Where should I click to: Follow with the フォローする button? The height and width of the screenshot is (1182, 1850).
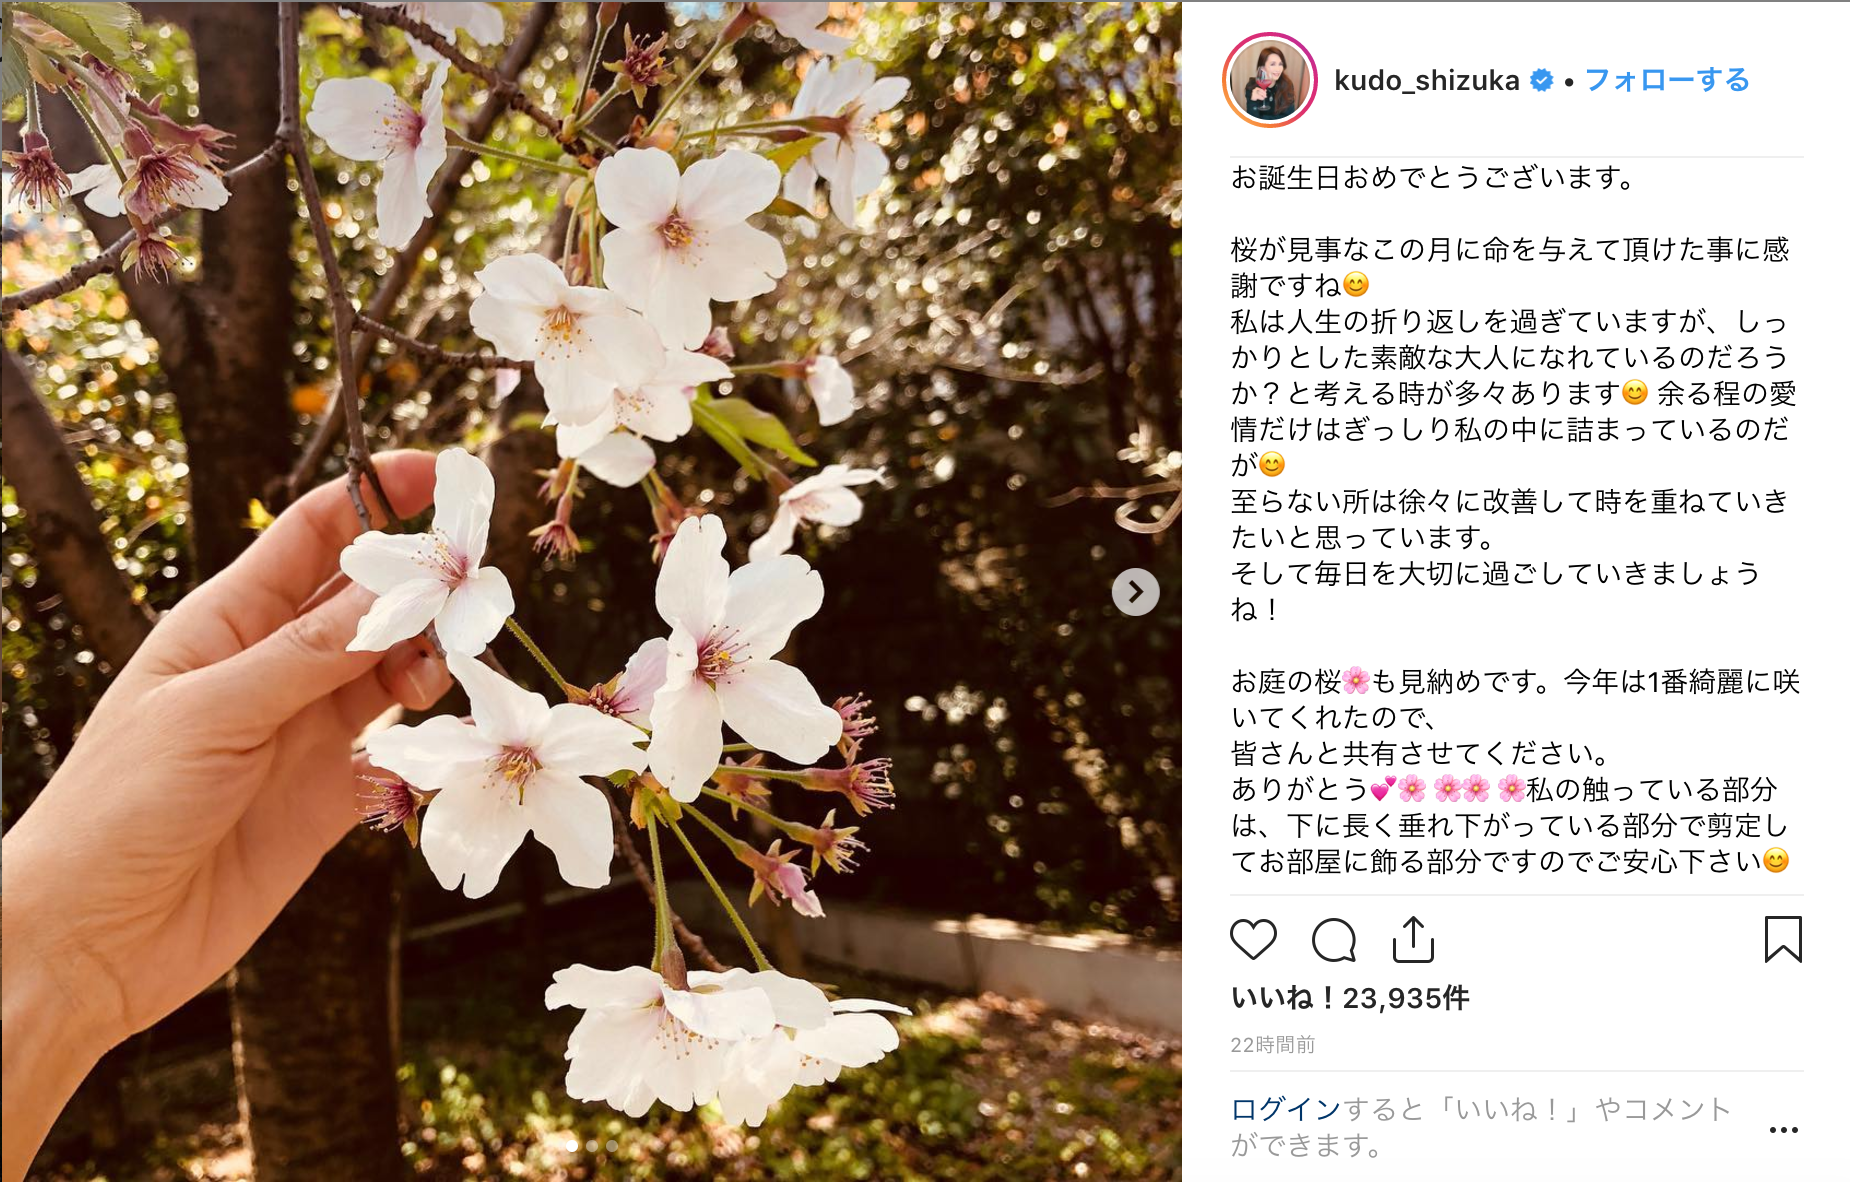tap(1667, 80)
